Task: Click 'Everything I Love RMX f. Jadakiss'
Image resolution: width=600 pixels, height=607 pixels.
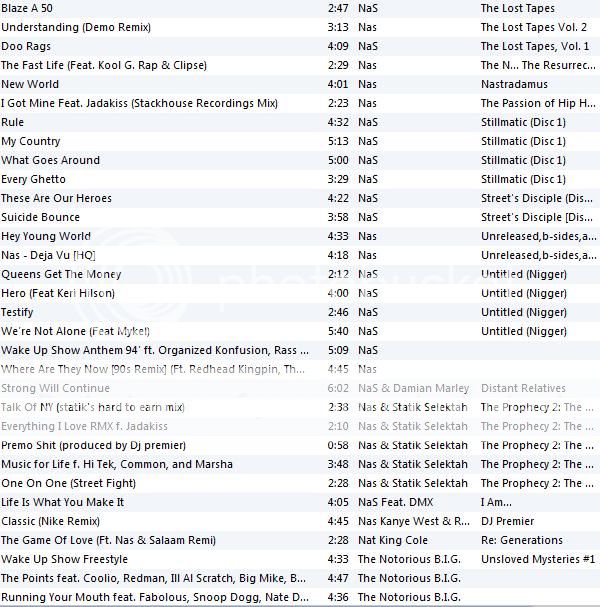Action: (x=84, y=425)
